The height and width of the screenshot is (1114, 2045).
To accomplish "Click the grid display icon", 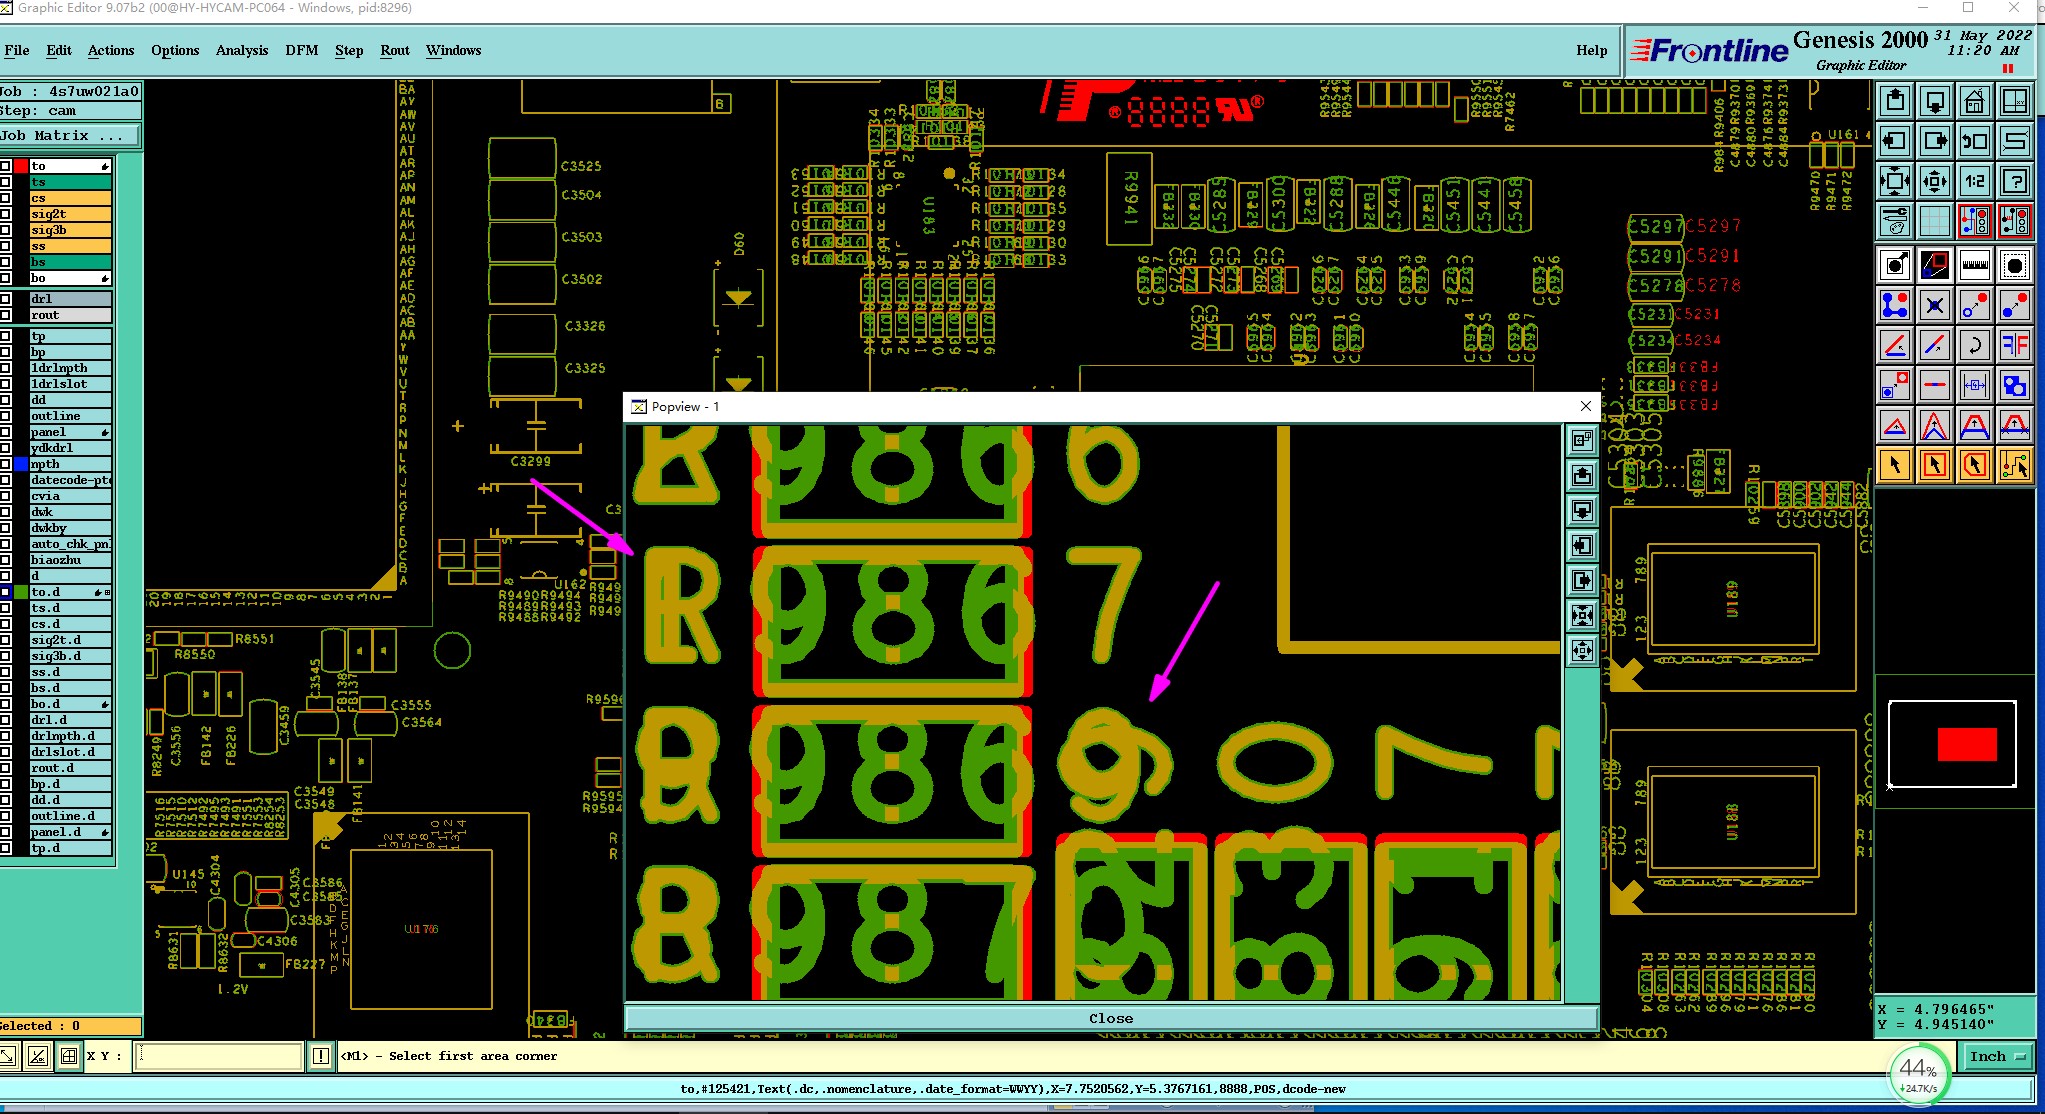I will tap(1934, 221).
